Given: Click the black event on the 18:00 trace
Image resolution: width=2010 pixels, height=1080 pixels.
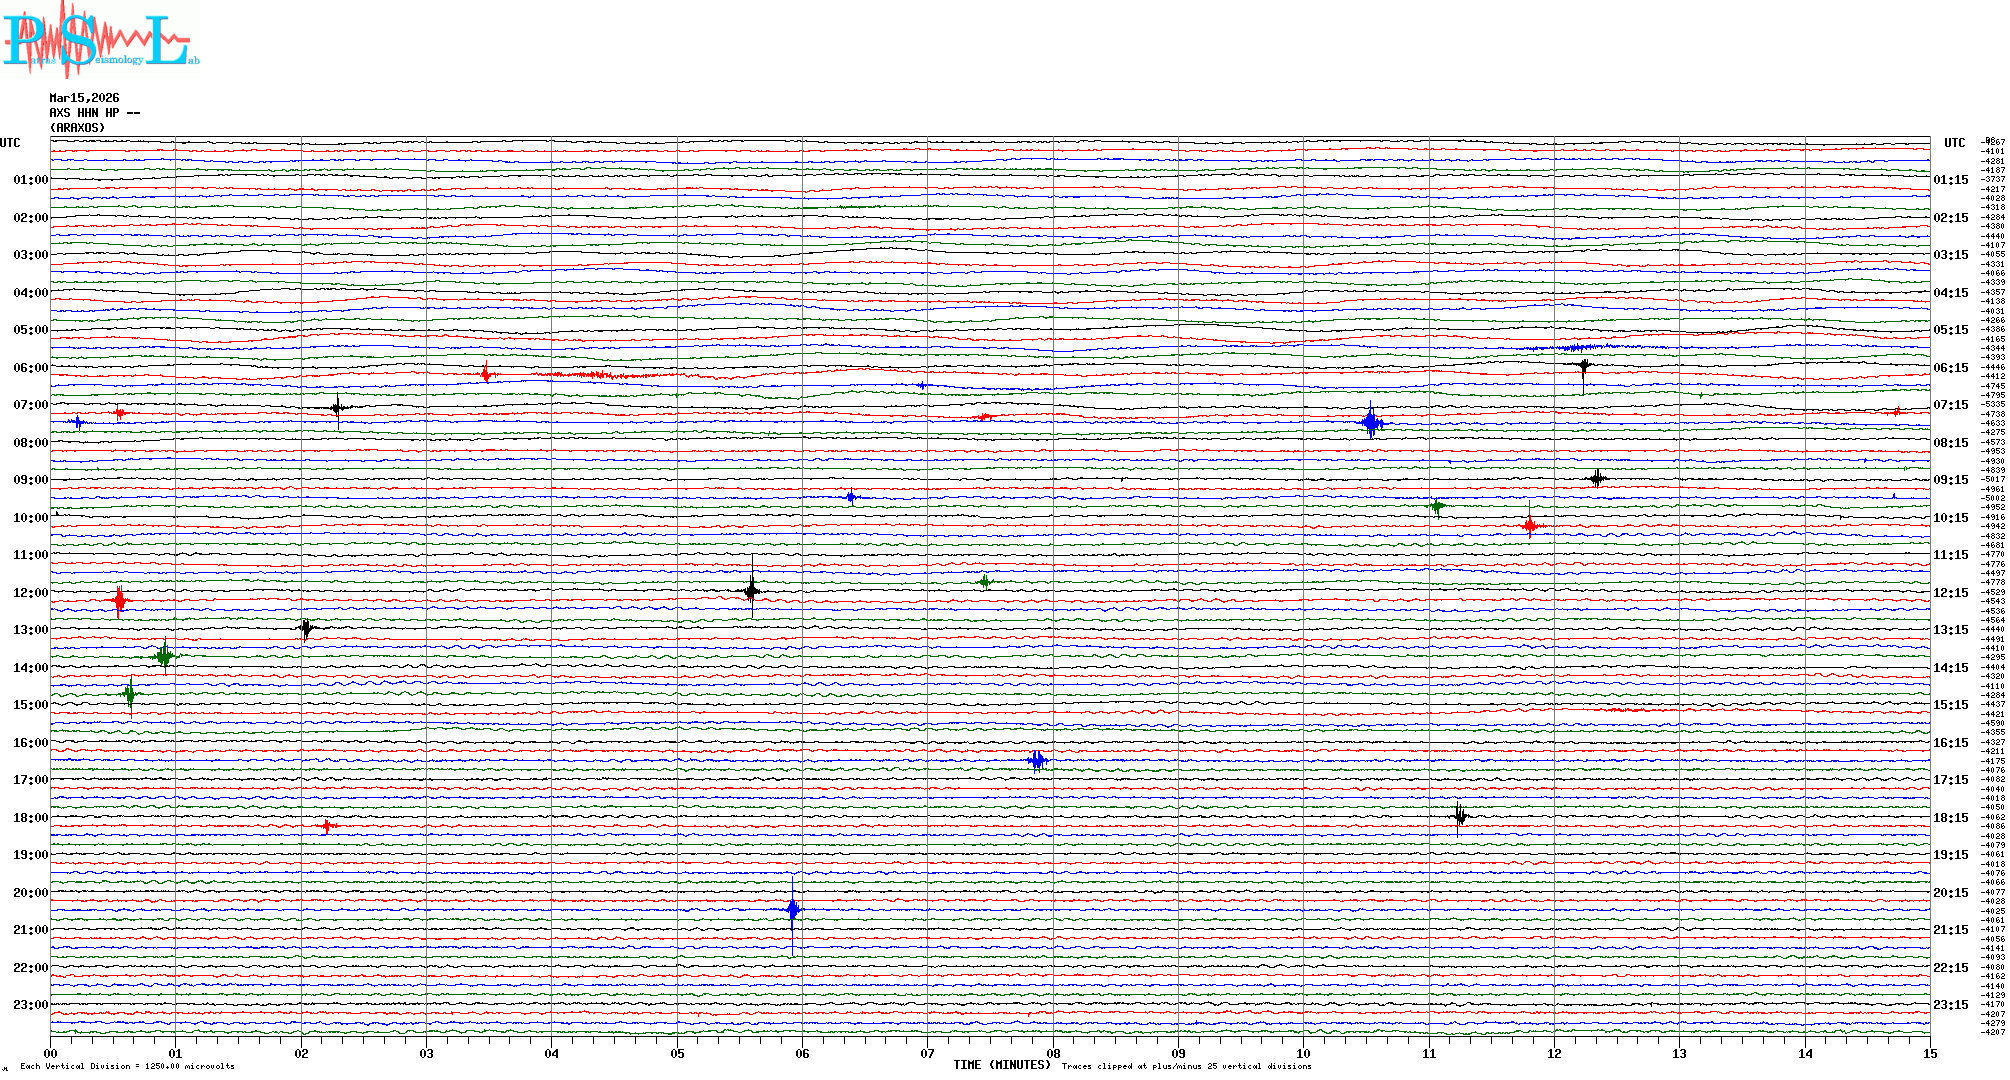Looking at the screenshot, I should 1460,816.
